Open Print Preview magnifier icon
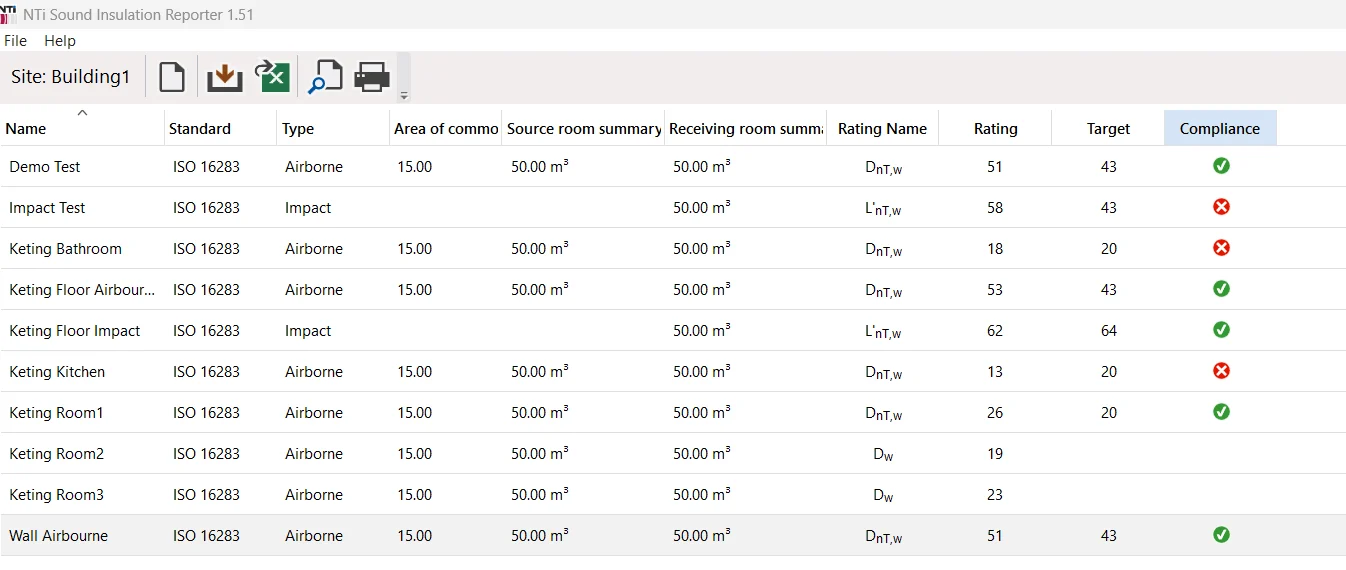The width and height of the screenshot is (1346, 570). click(x=325, y=77)
